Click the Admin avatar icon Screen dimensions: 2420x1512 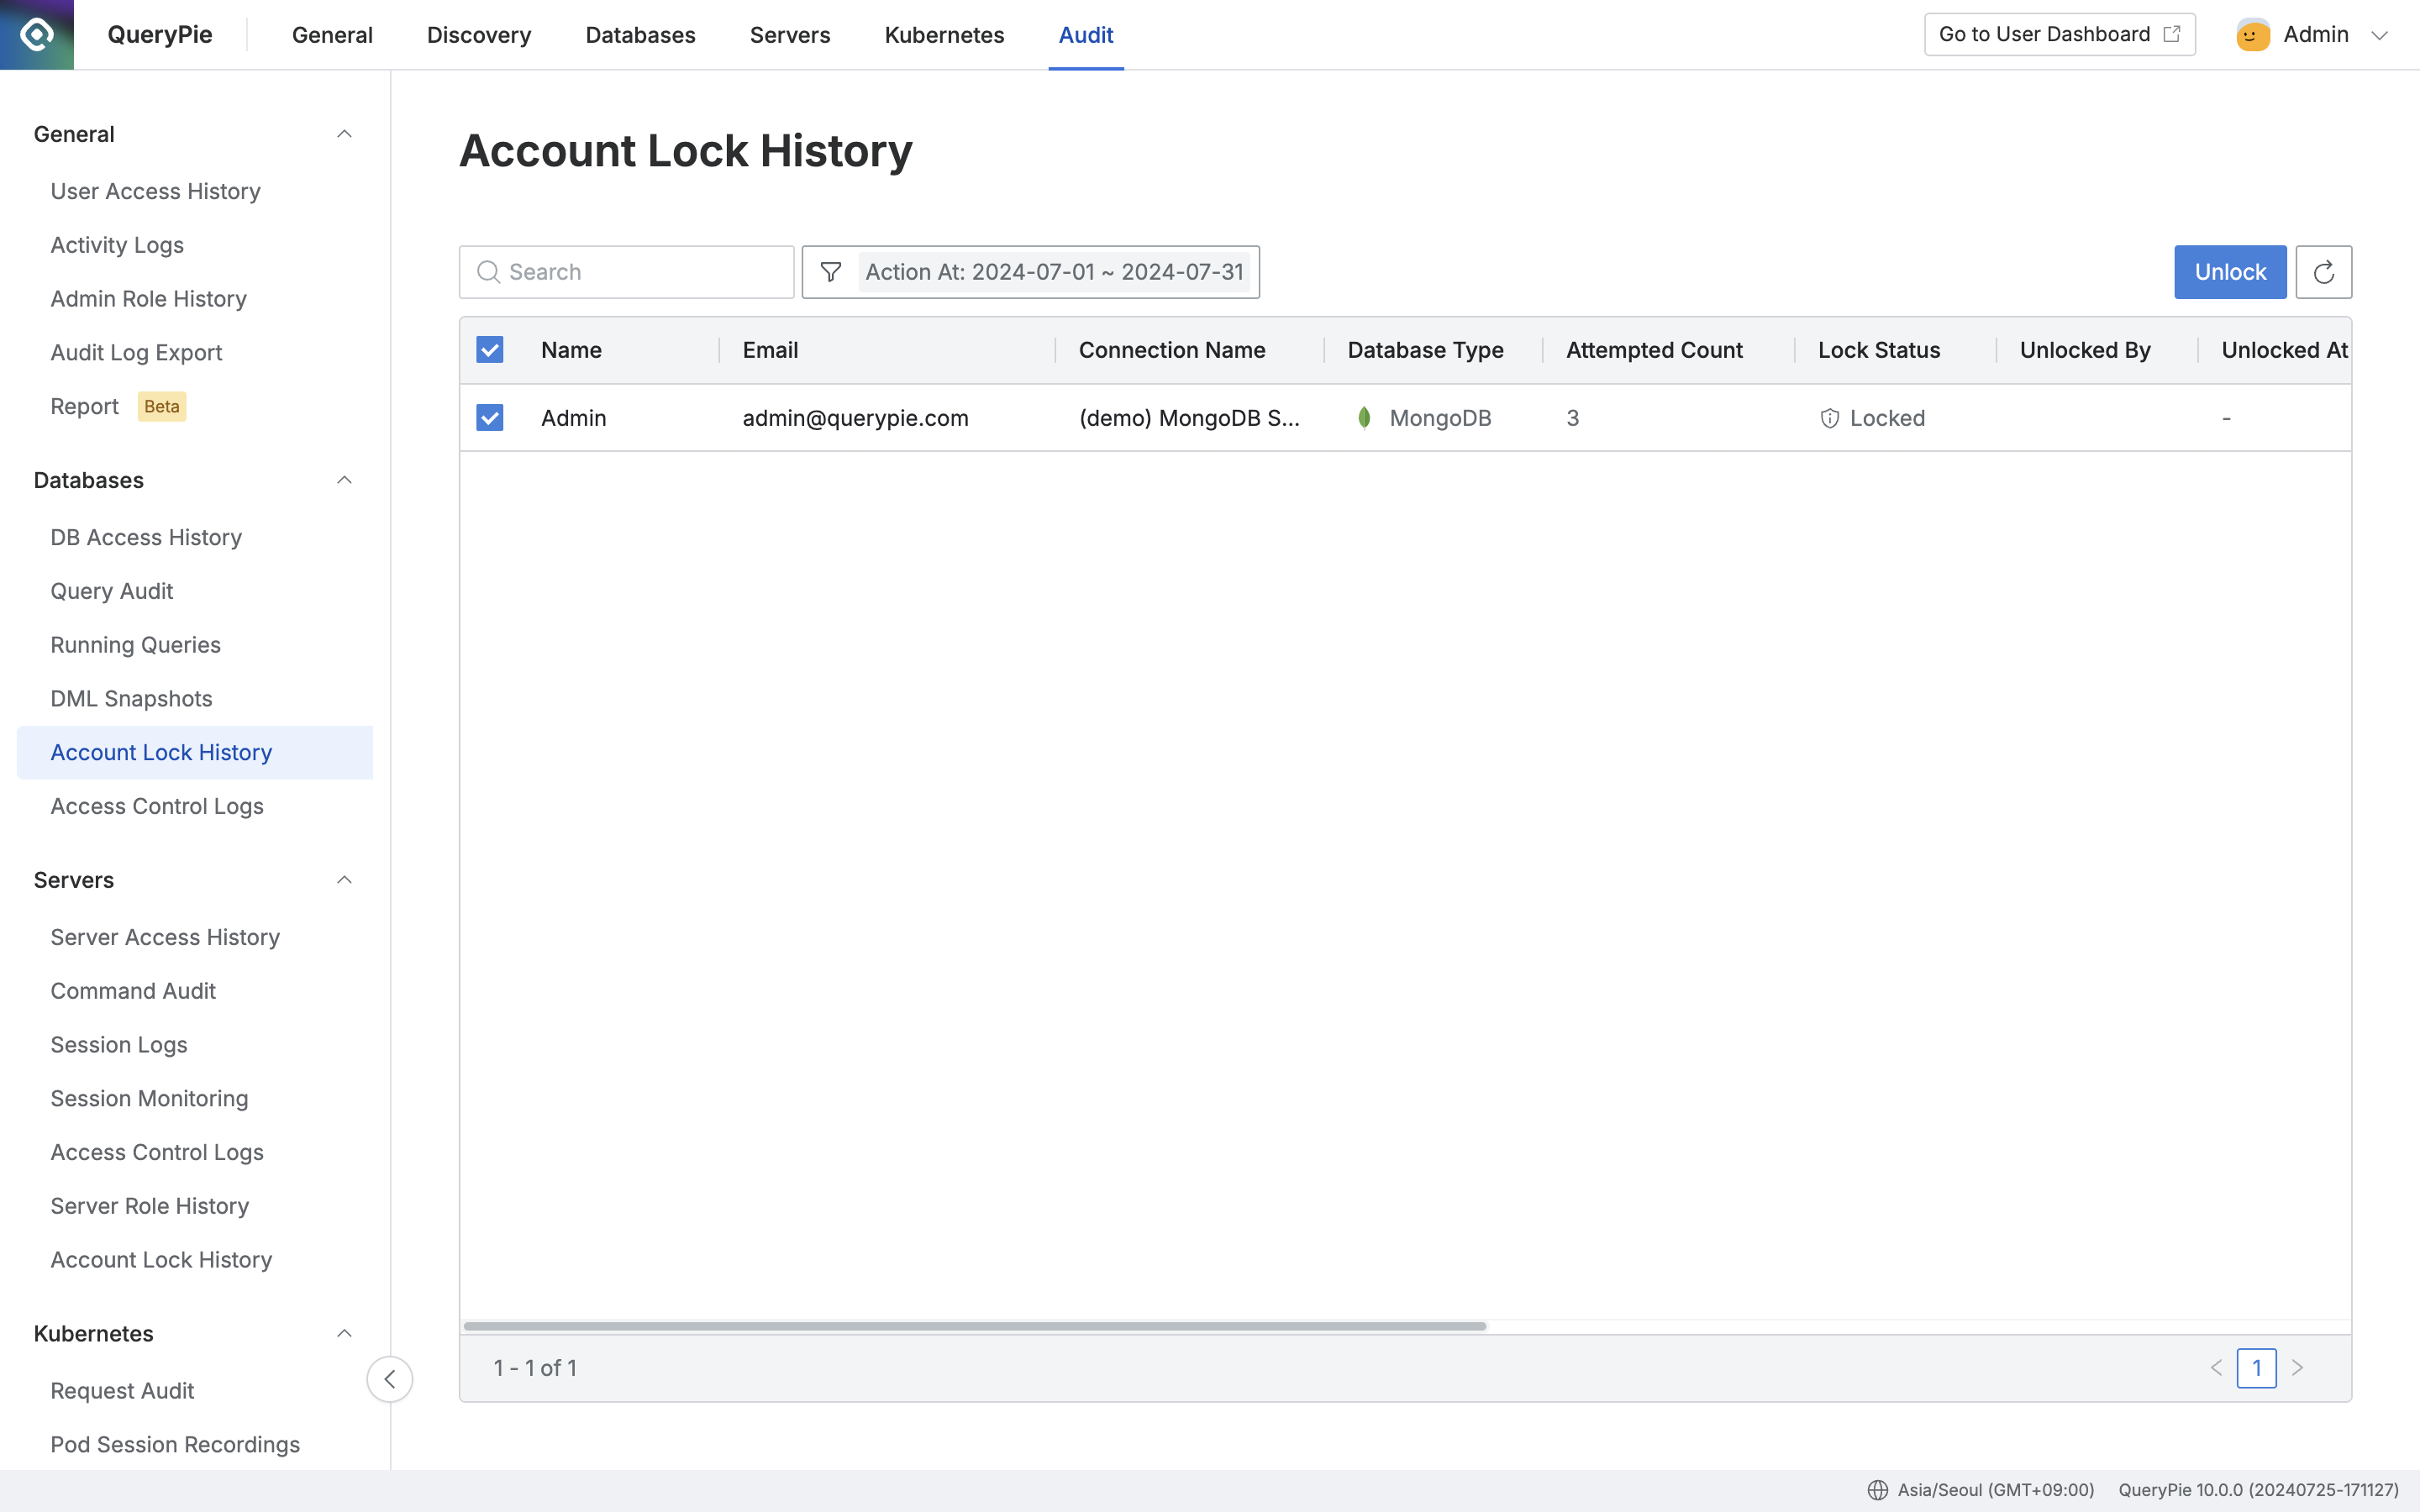pyautogui.click(x=2252, y=35)
